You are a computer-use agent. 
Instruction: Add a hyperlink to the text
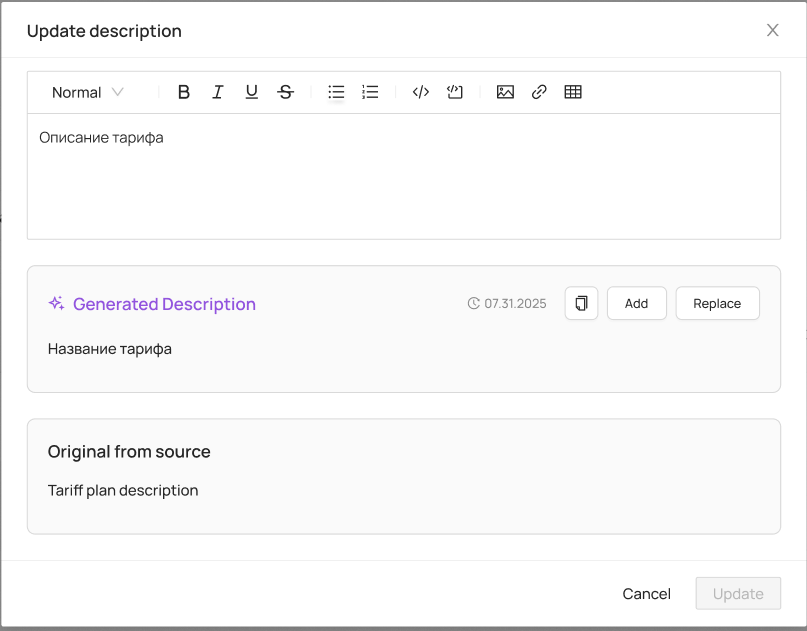point(539,92)
